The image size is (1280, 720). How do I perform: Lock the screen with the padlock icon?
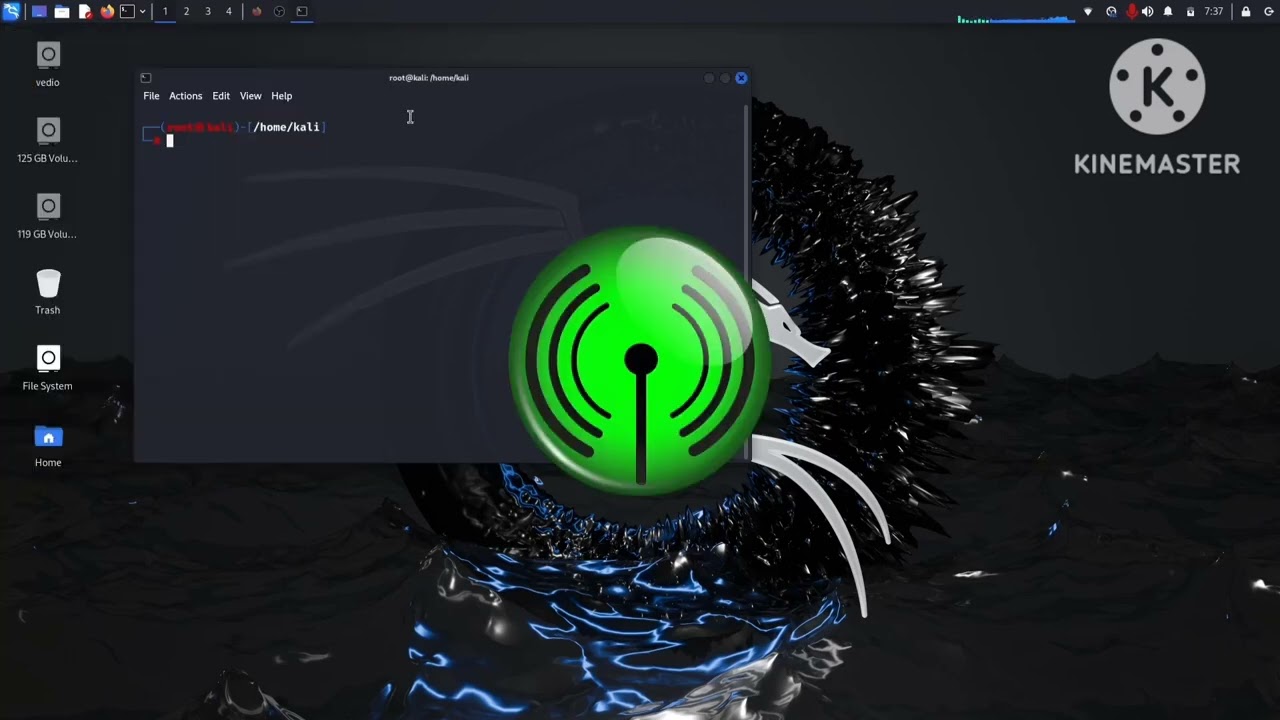point(1246,12)
